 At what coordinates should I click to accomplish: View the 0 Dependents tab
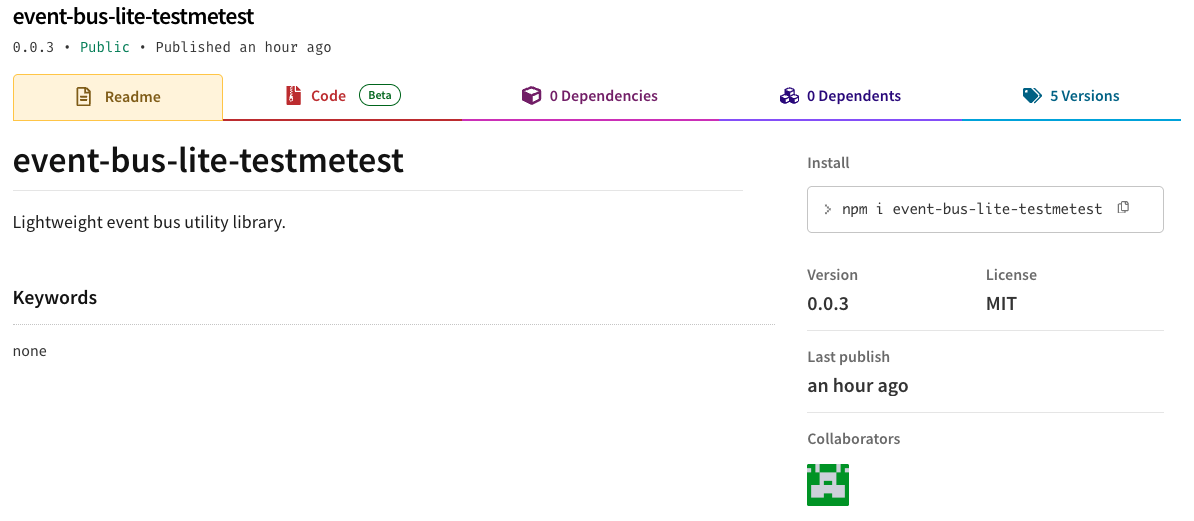point(841,97)
